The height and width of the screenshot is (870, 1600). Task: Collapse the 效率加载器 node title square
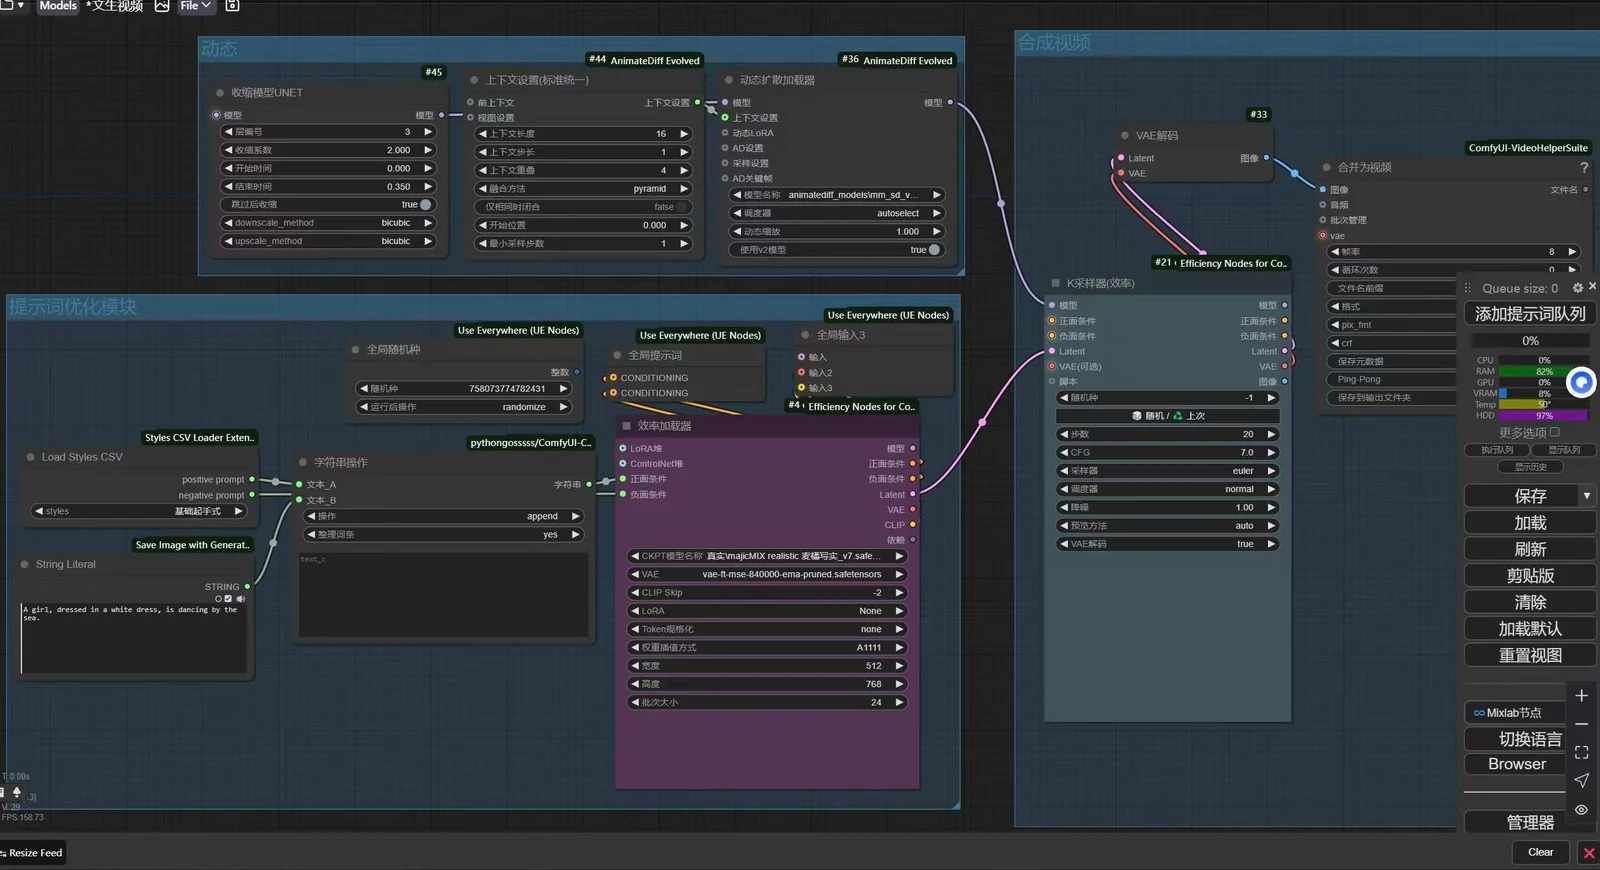pos(627,426)
